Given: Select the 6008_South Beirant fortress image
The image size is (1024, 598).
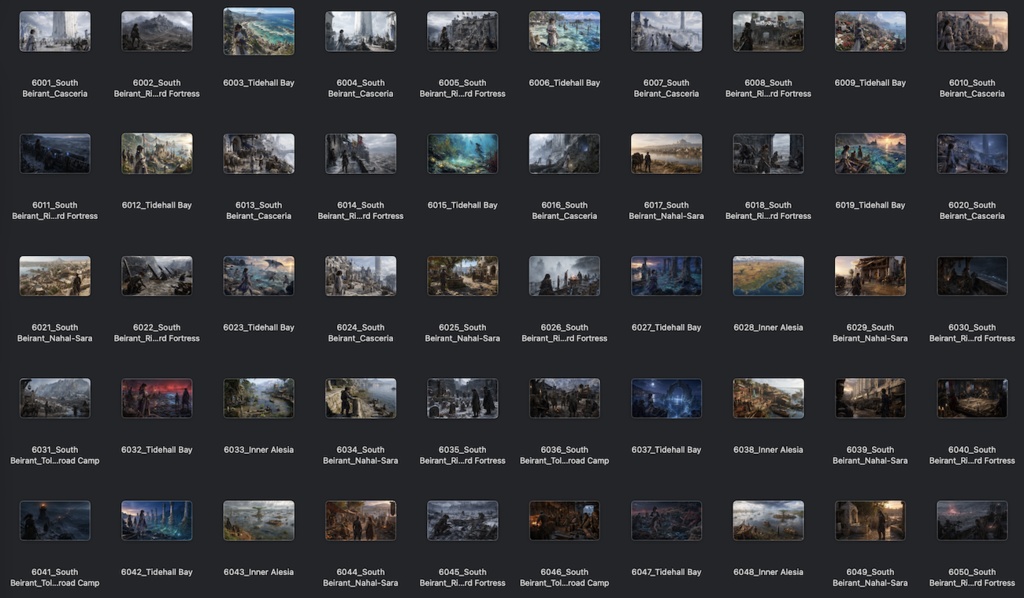Looking at the screenshot, I should click(768, 31).
